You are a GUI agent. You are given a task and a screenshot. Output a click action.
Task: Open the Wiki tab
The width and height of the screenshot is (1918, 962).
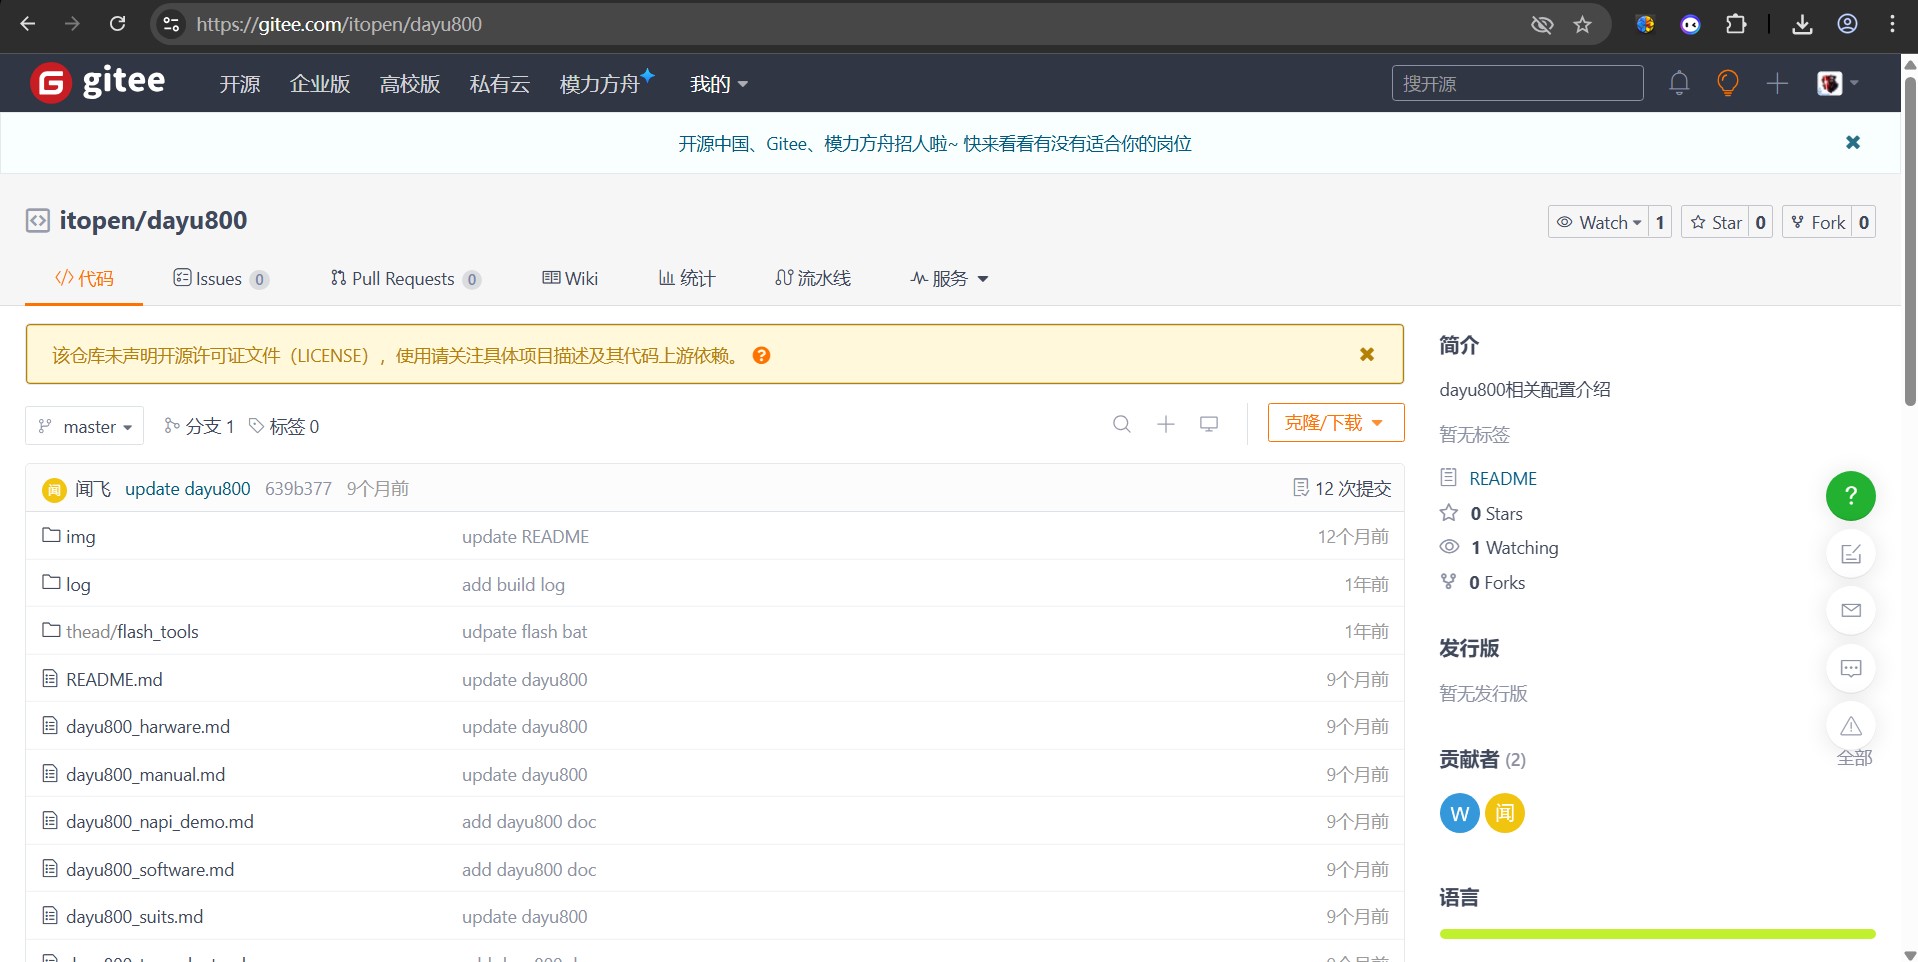click(570, 279)
